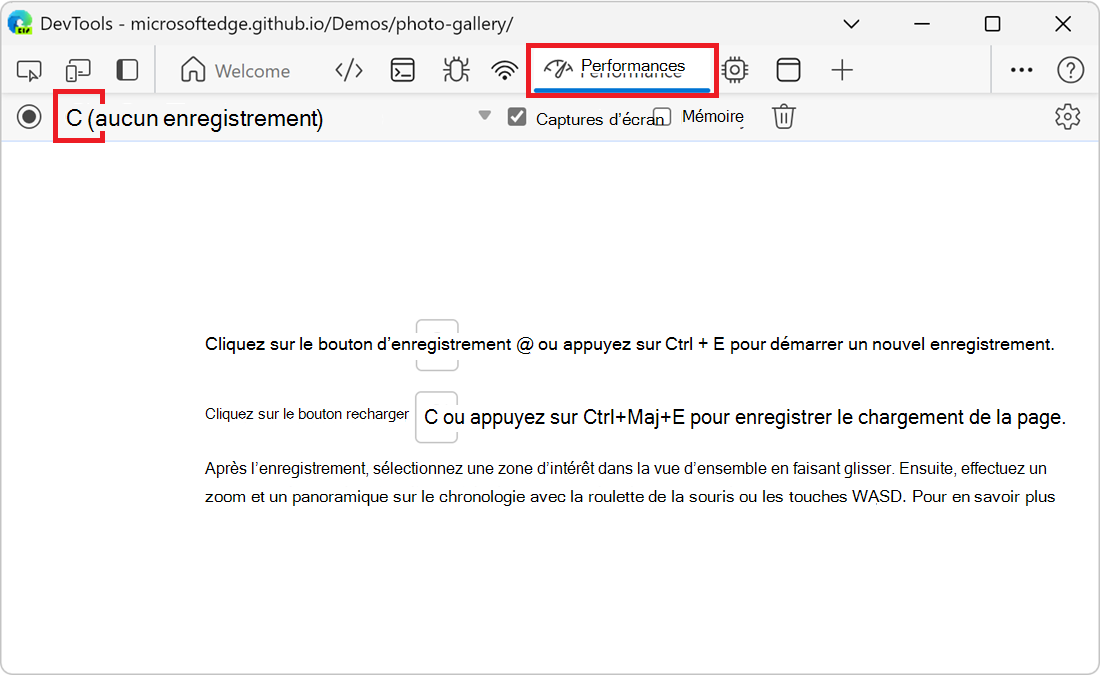Viewport: 1100px width, 675px height.
Task: Add a new tool with the plus button
Action: pos(842,70)
